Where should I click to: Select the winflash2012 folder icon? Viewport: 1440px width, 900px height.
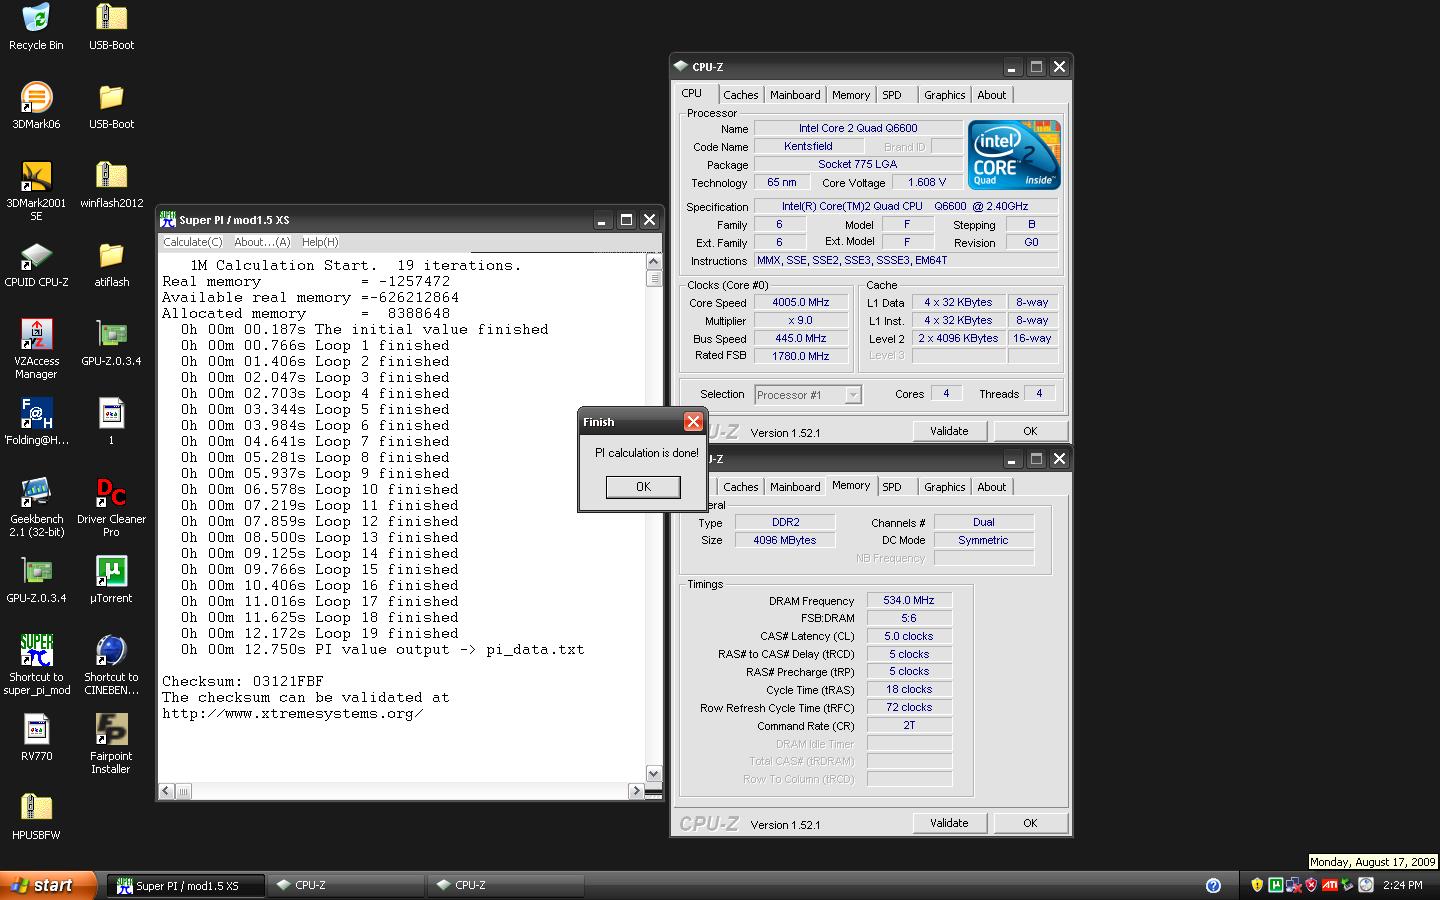[111, 184]
